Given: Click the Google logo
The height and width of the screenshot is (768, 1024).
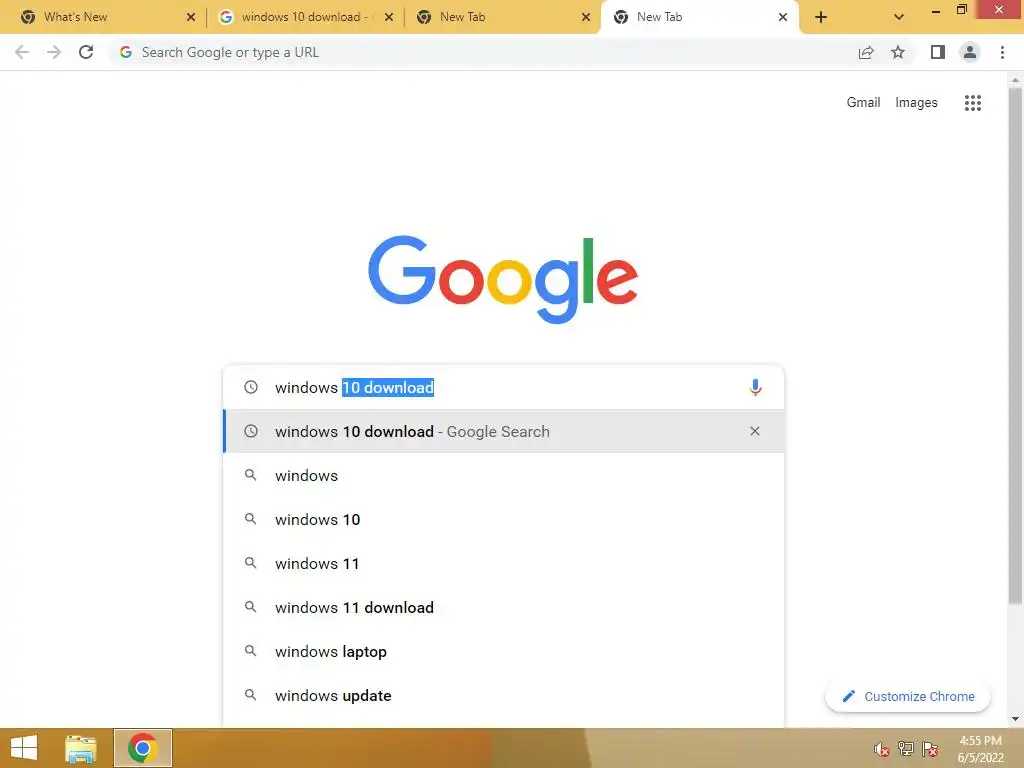Looking at the screenshot, I should [x=503, y=279].
